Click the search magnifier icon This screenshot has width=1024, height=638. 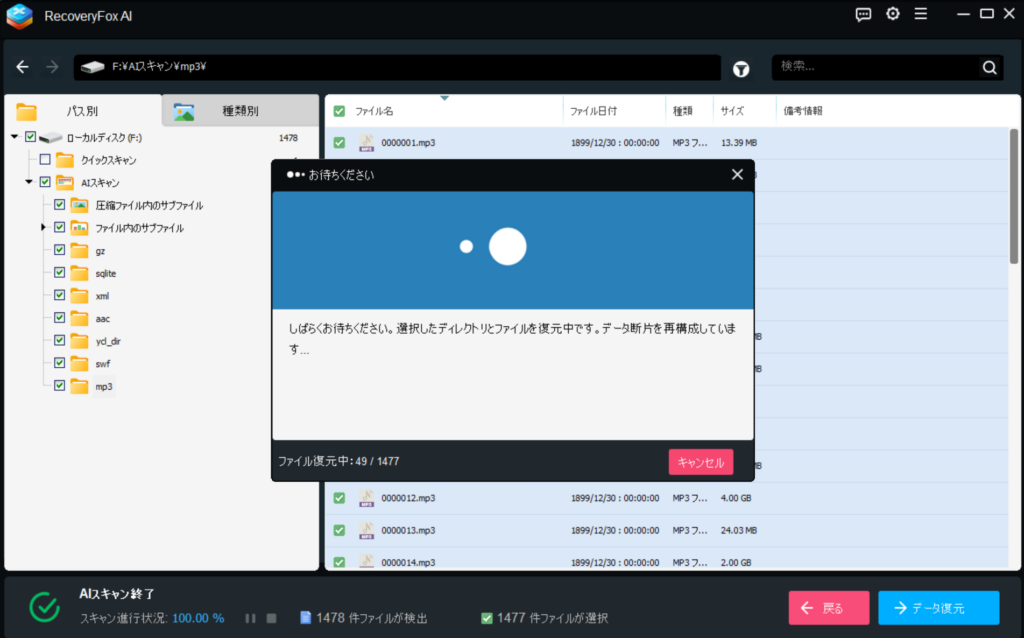[989, 68]
